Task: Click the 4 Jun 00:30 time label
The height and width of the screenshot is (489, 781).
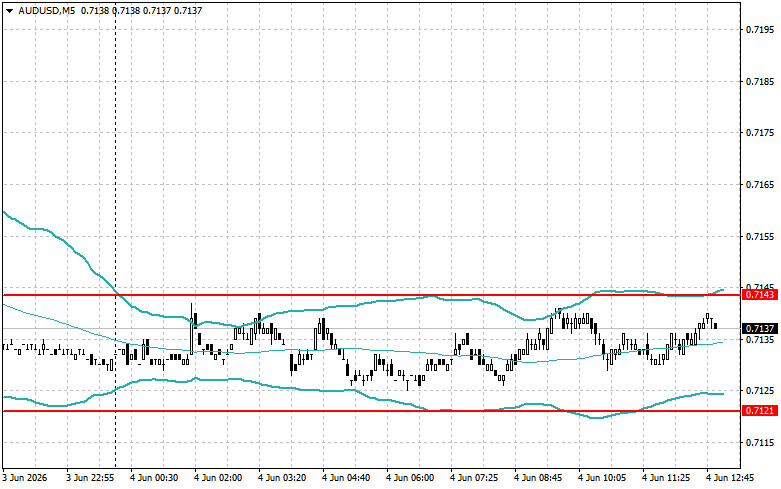Action: [154, 478]
